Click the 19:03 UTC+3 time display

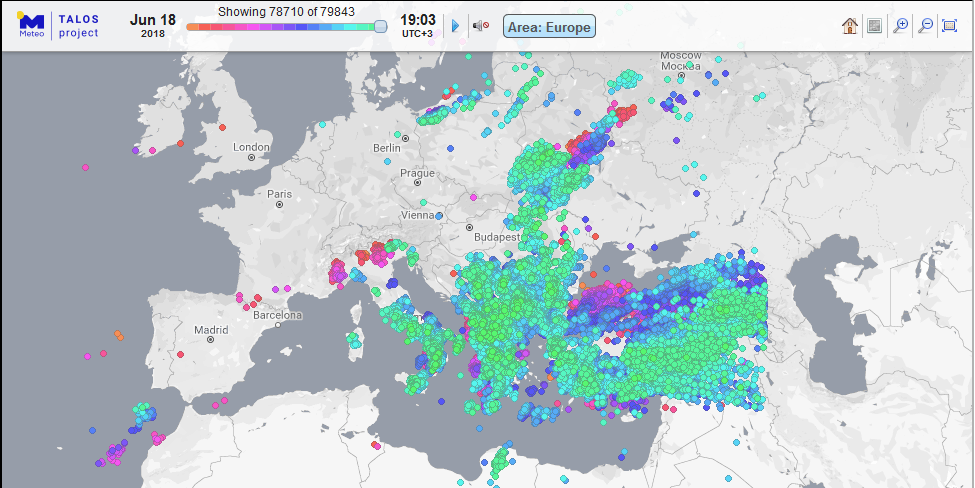[x=417, y=25]
